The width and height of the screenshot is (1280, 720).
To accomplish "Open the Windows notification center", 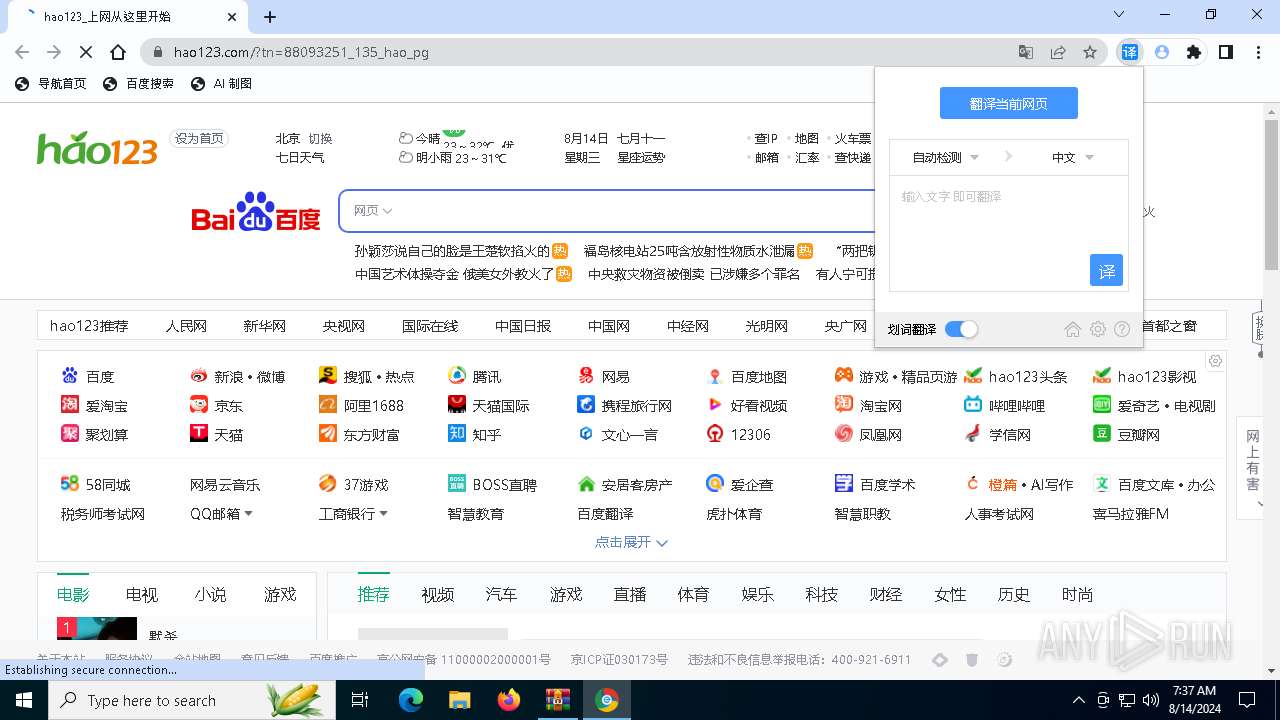I will click(1247, 700).
